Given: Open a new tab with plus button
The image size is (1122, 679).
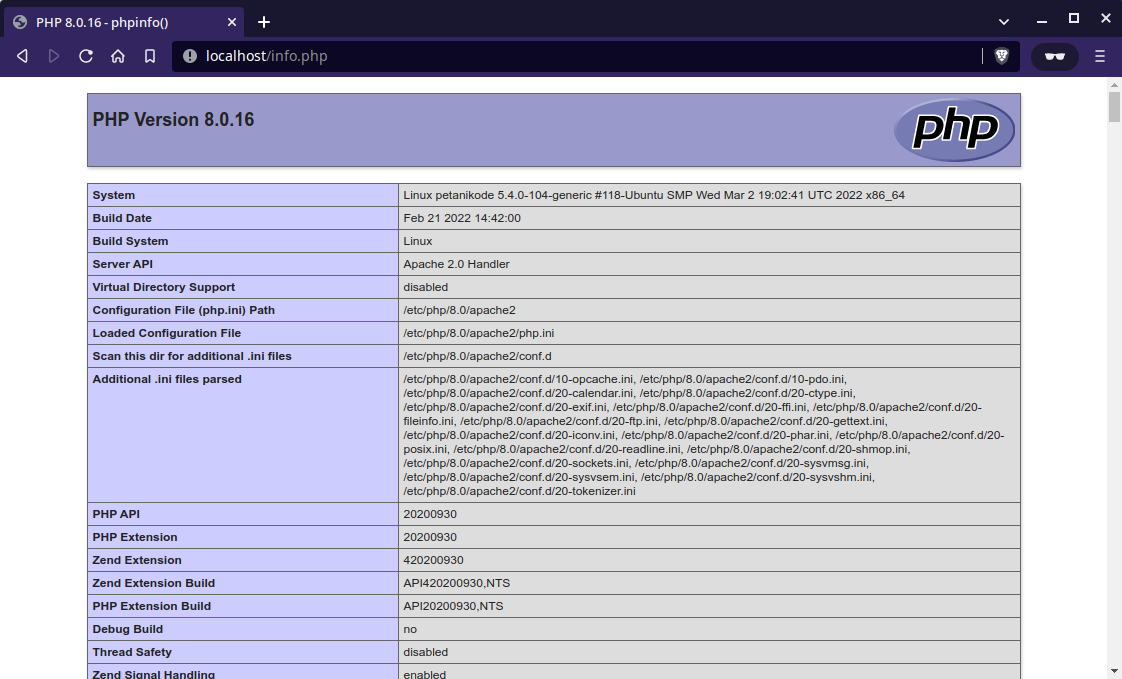Looking at the screenshot, I should coord(264,22).
